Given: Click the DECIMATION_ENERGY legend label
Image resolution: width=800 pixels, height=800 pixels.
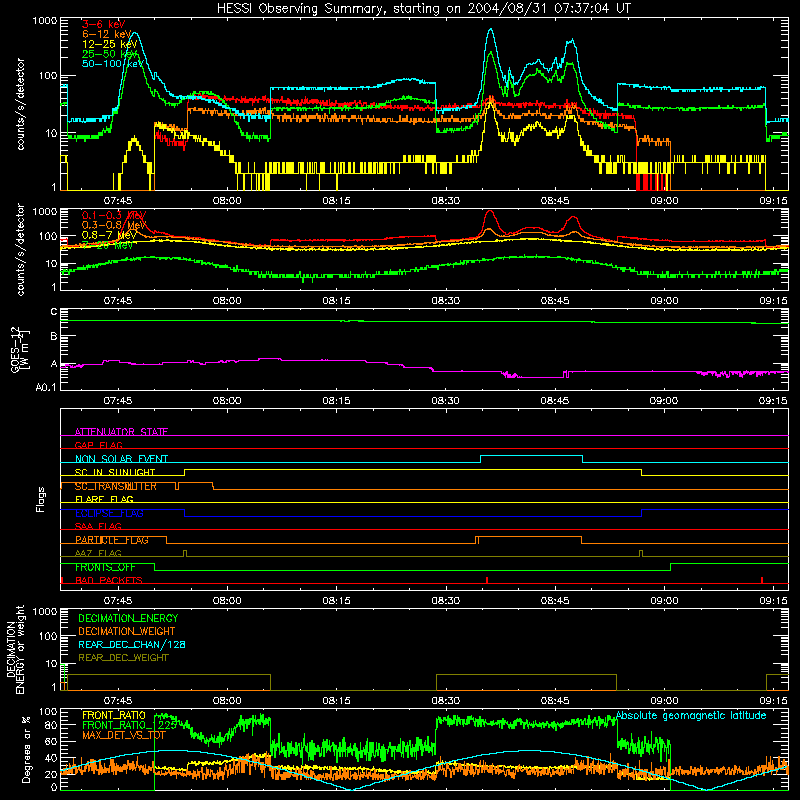Looking at the screenshot, I should coord(128,618).
